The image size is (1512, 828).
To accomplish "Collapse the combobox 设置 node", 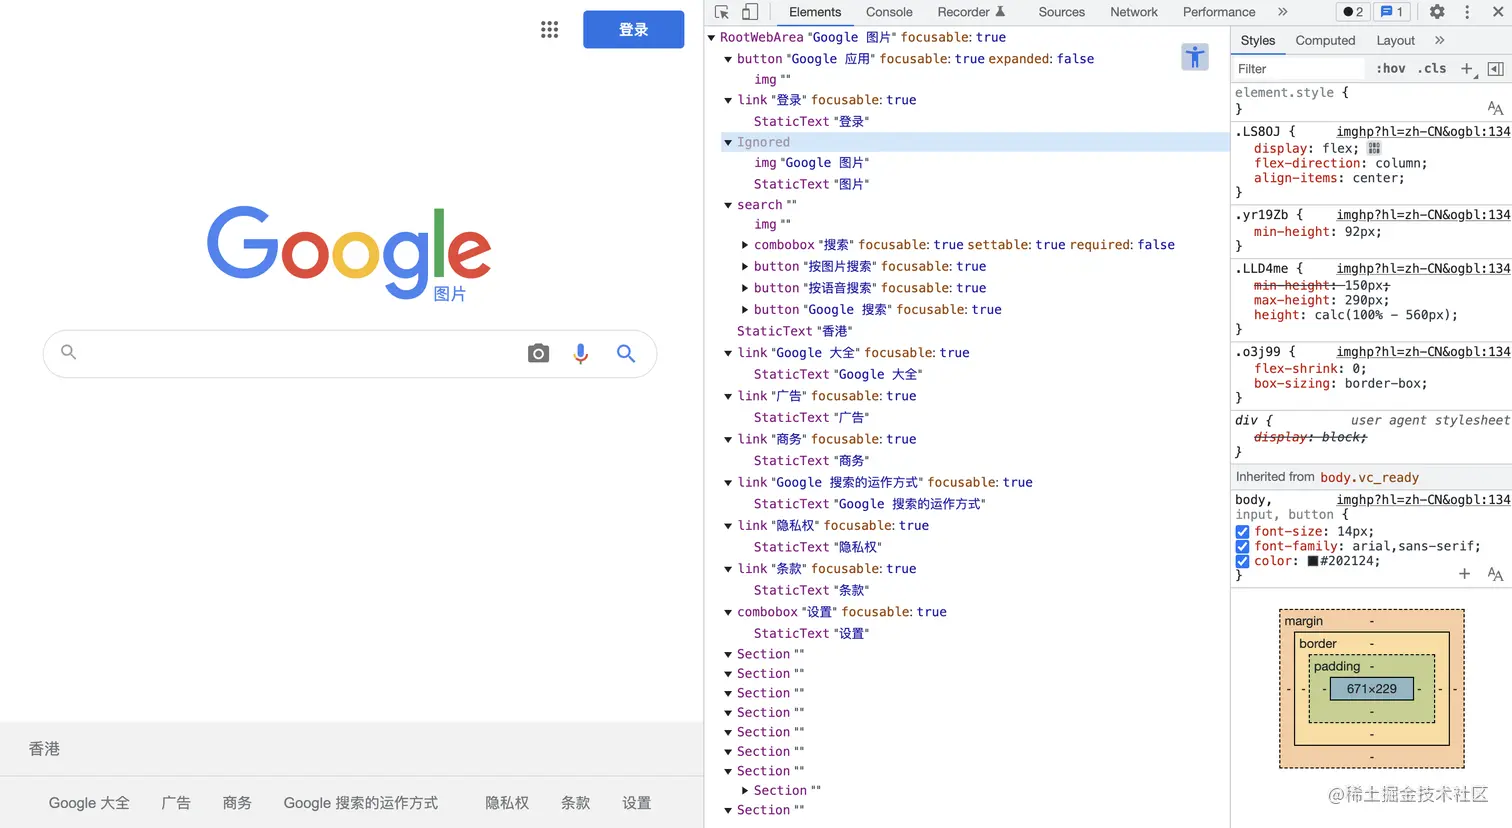I will pyautogui.click(x=728, y=612).
